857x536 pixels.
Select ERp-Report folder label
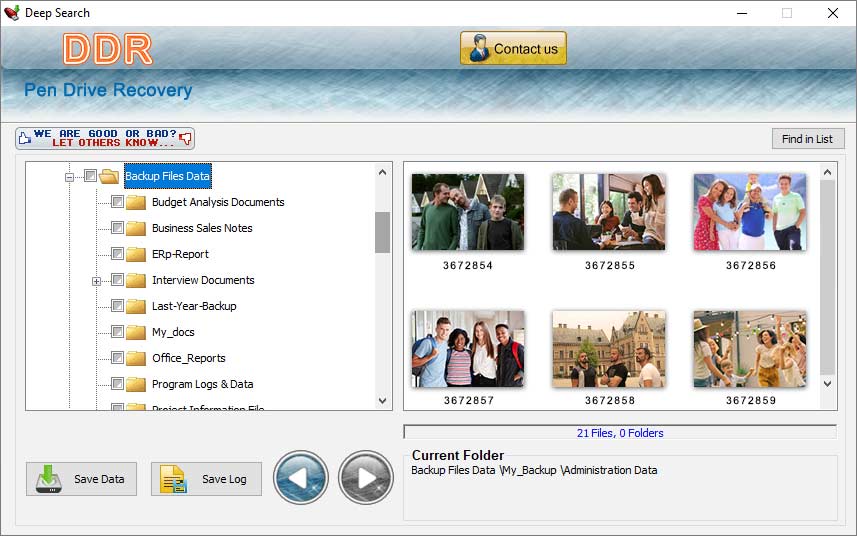pos(180,254)
